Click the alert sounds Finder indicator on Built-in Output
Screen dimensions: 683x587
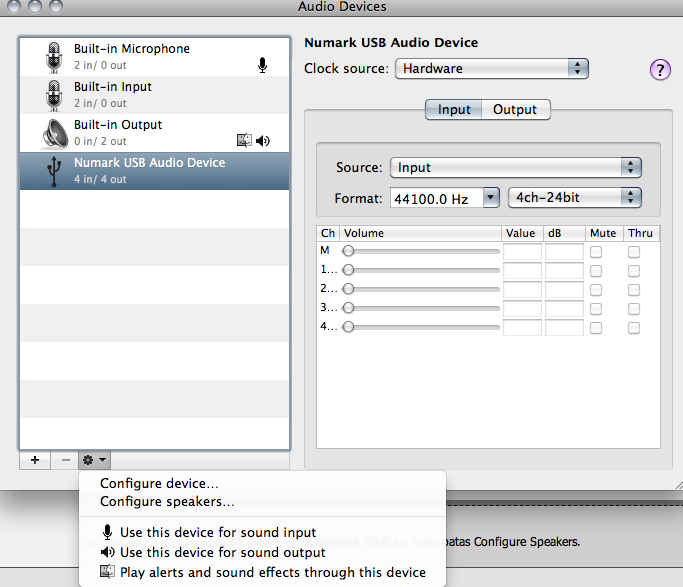tap(244, 140)
